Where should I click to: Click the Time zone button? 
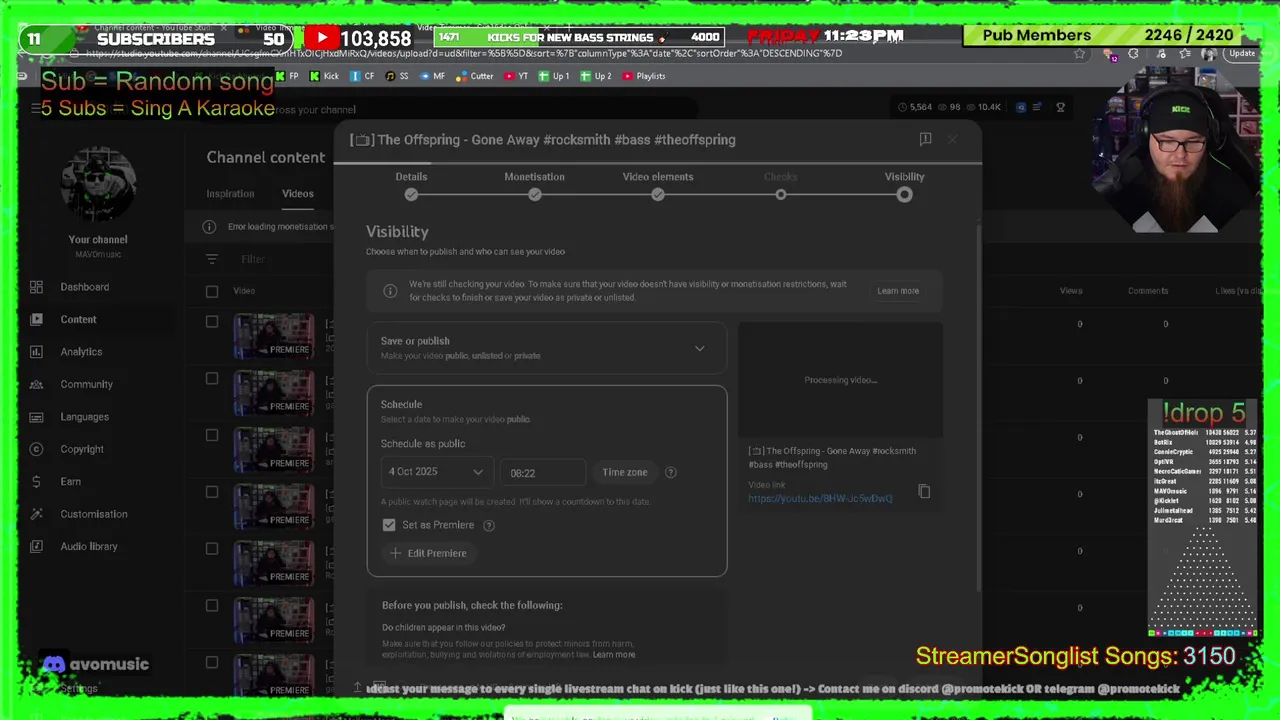click(625, 472)
